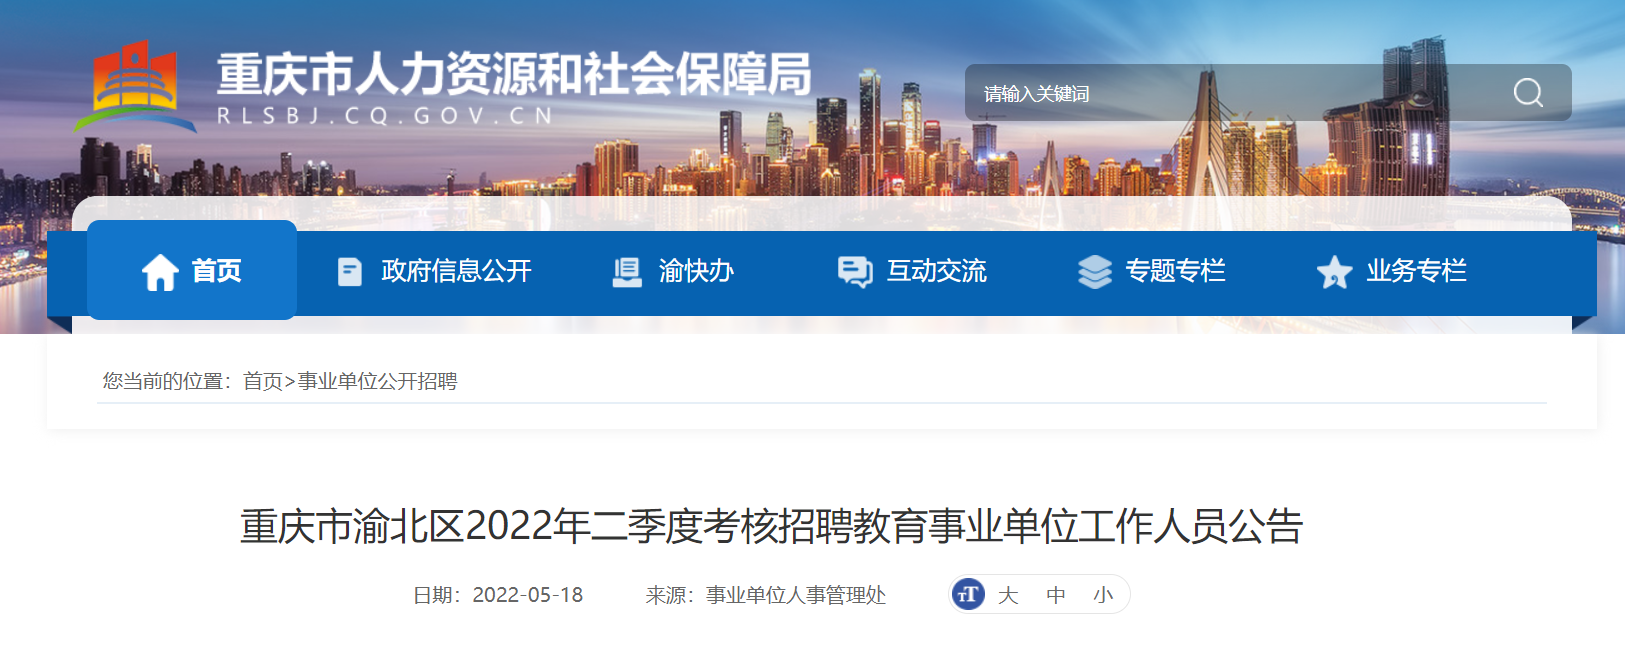Click the home house icon
This screenshot has width=1625, height=652.
click(160, 271)
